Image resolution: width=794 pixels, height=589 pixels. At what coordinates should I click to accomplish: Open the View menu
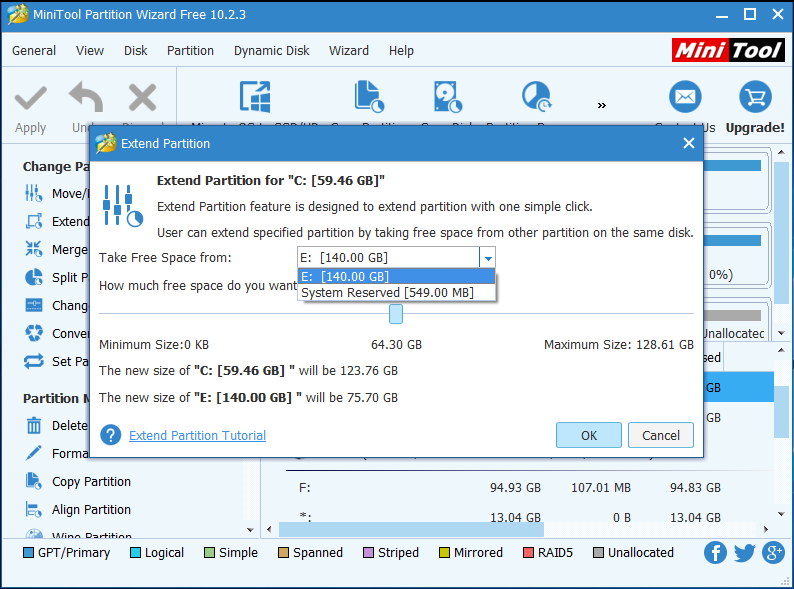[90, 51]
